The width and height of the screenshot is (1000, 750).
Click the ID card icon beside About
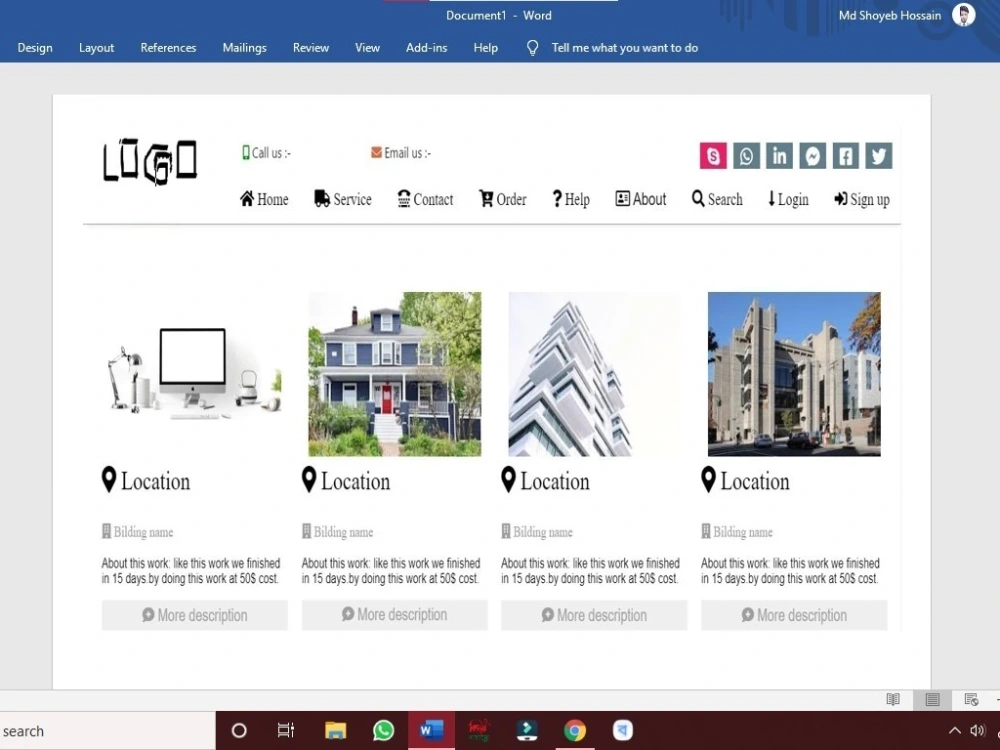(x=622, y=198)
